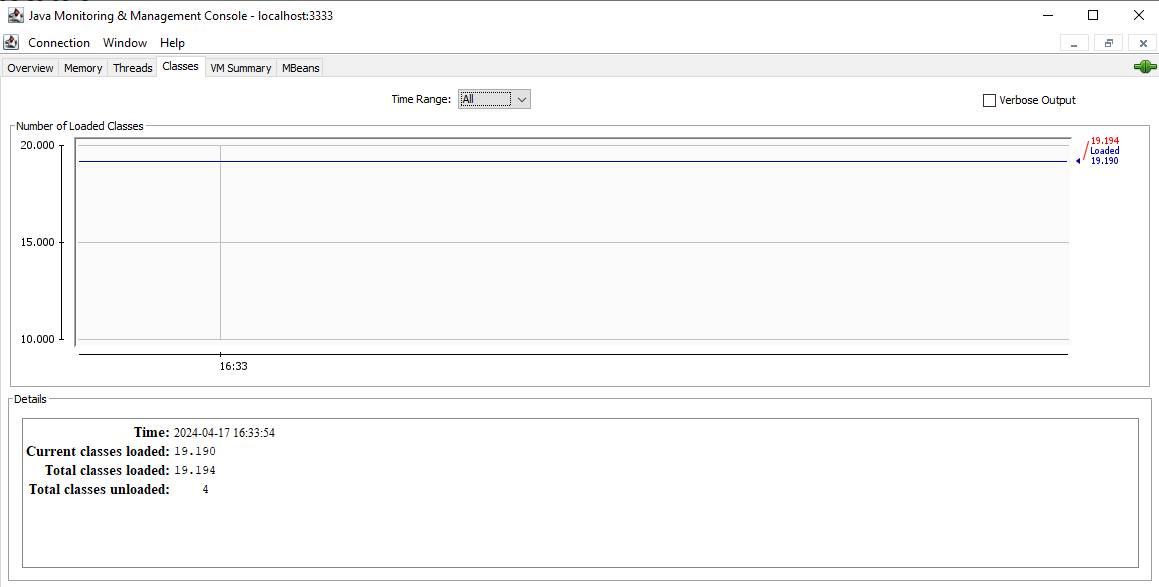This screenshot has height=587, width=1159.
Task: Click the internal frame icon beside Connection menu
Action: tap(11, 42)
